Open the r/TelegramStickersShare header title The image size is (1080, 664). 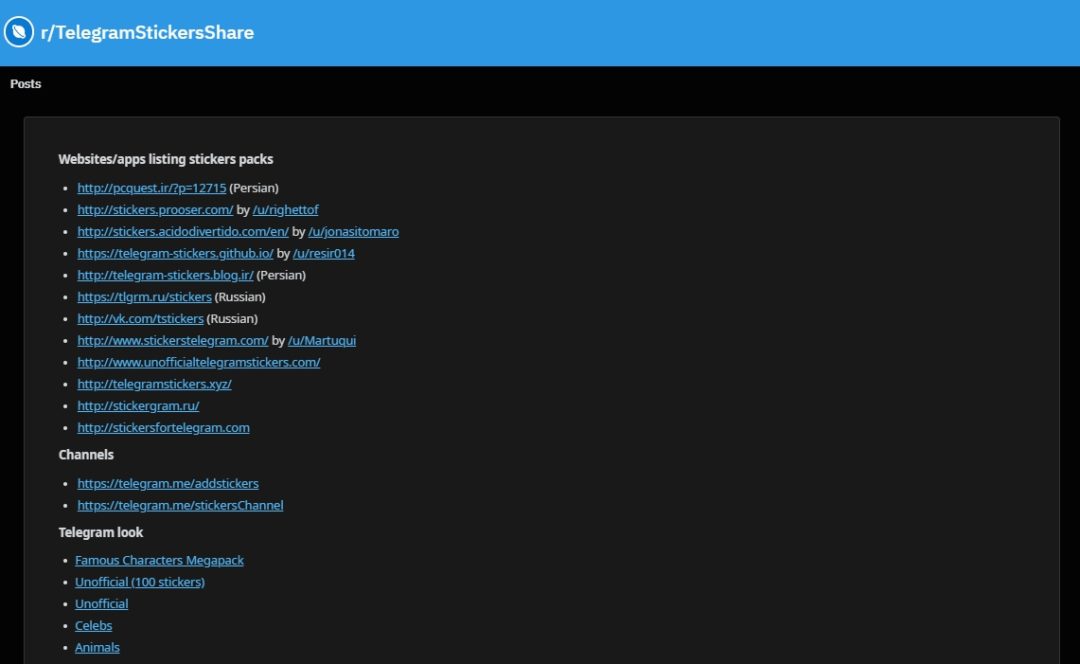pyautogui.click(x=147, y=32)
